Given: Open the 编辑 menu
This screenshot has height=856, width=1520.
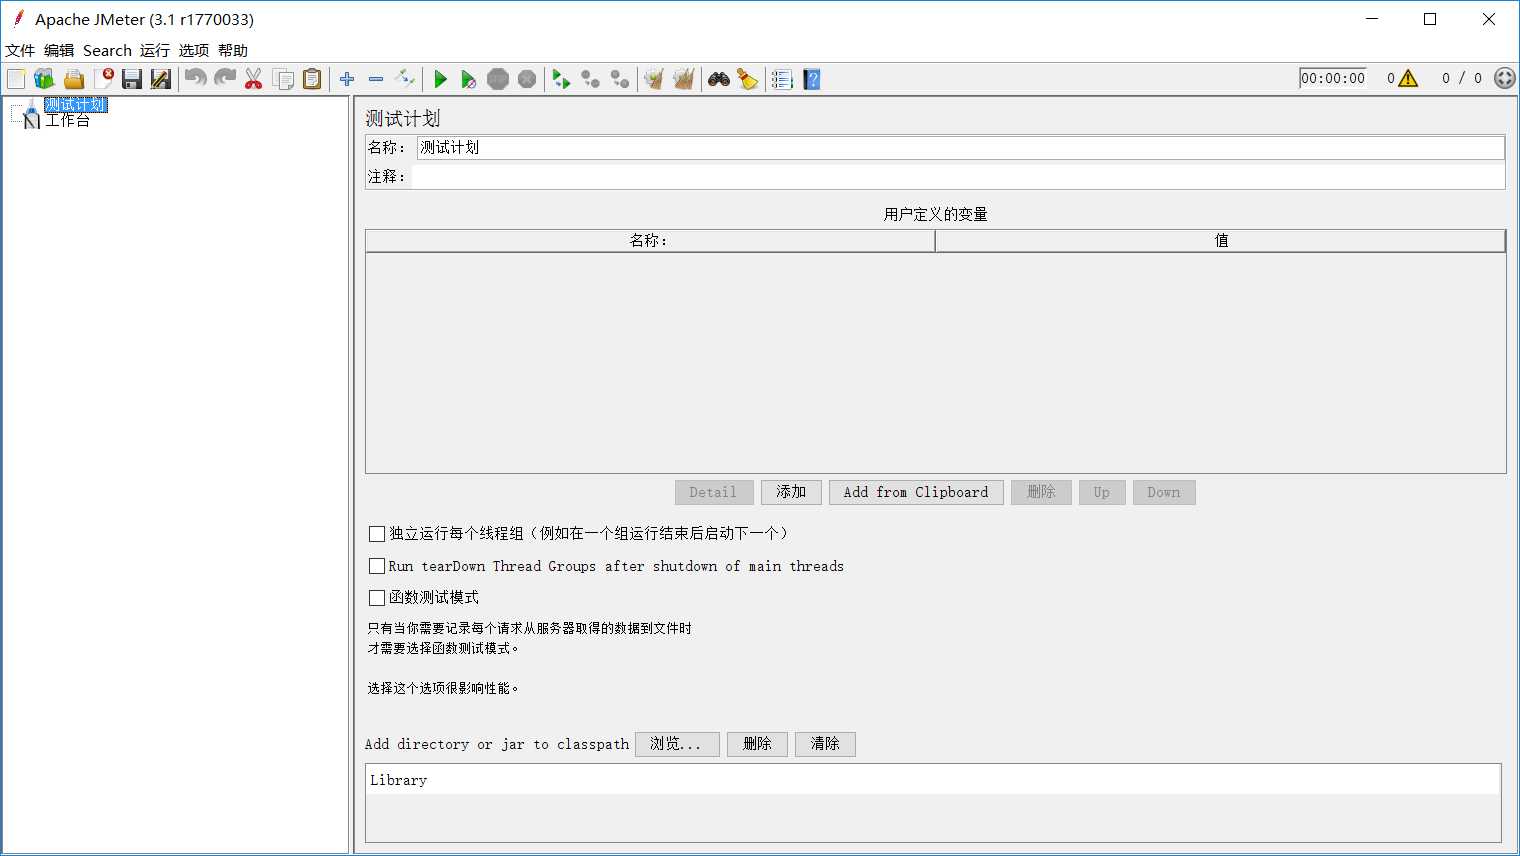Looking at the screenshot, I should tap(59, 50).
